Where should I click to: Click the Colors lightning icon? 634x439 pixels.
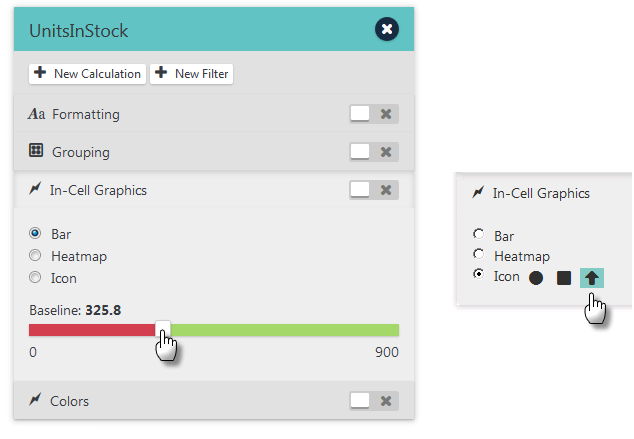click(x=35, y=399)
